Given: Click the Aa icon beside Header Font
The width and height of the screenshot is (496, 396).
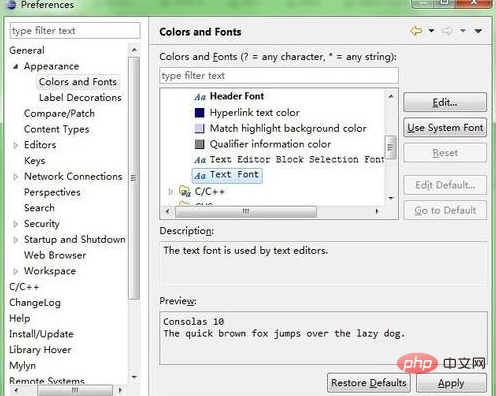Looking at the screenshot, I should coord(200,97).
